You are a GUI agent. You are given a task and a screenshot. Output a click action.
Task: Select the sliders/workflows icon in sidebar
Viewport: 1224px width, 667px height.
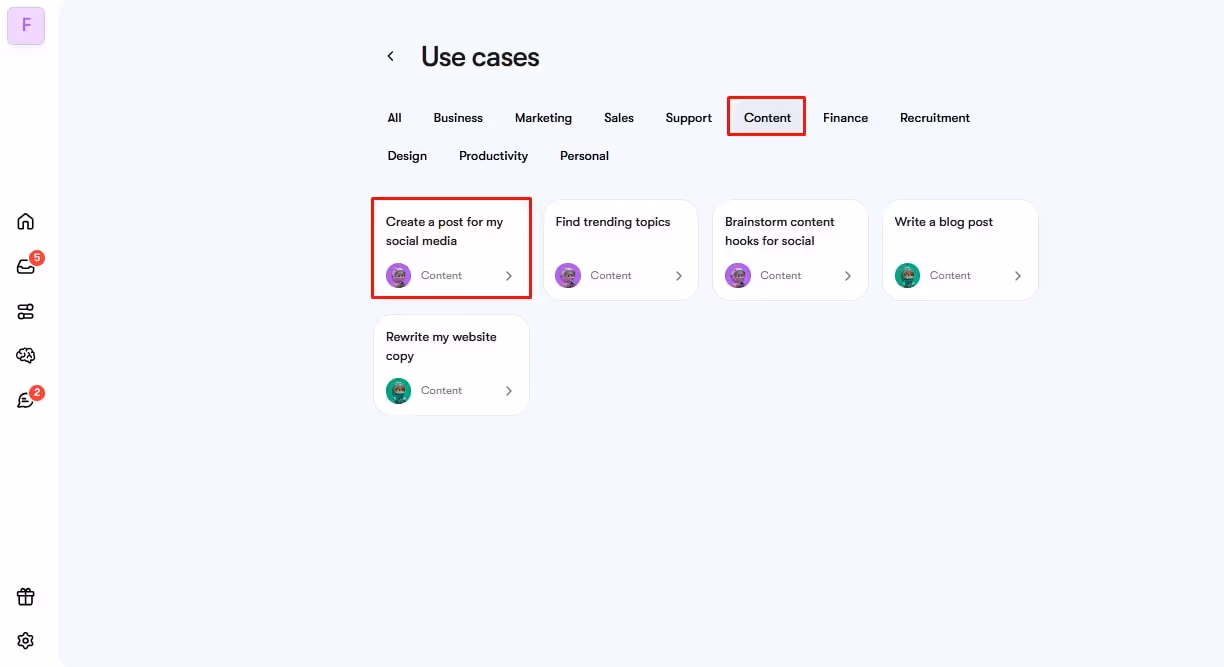[x=25, y=311]
